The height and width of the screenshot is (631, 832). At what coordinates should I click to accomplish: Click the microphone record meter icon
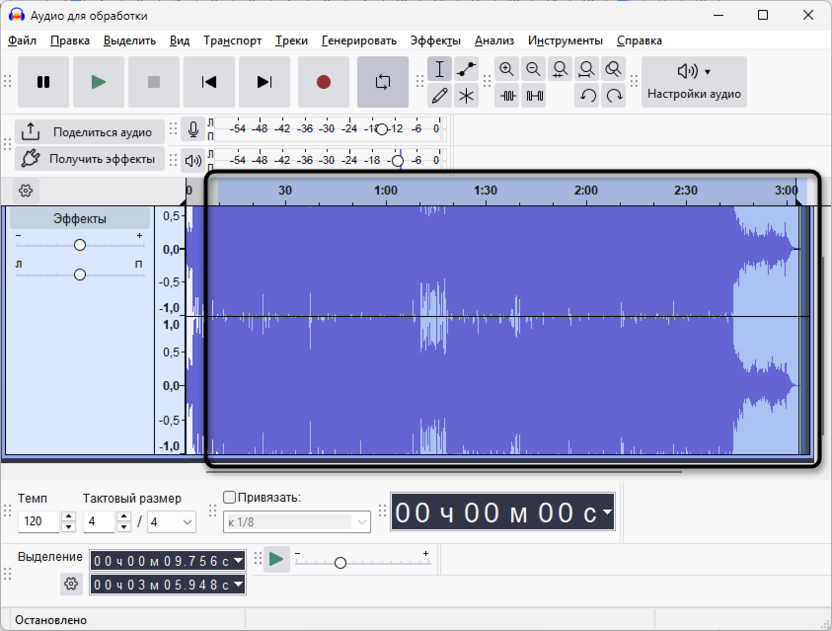click(x=193, y=129)
